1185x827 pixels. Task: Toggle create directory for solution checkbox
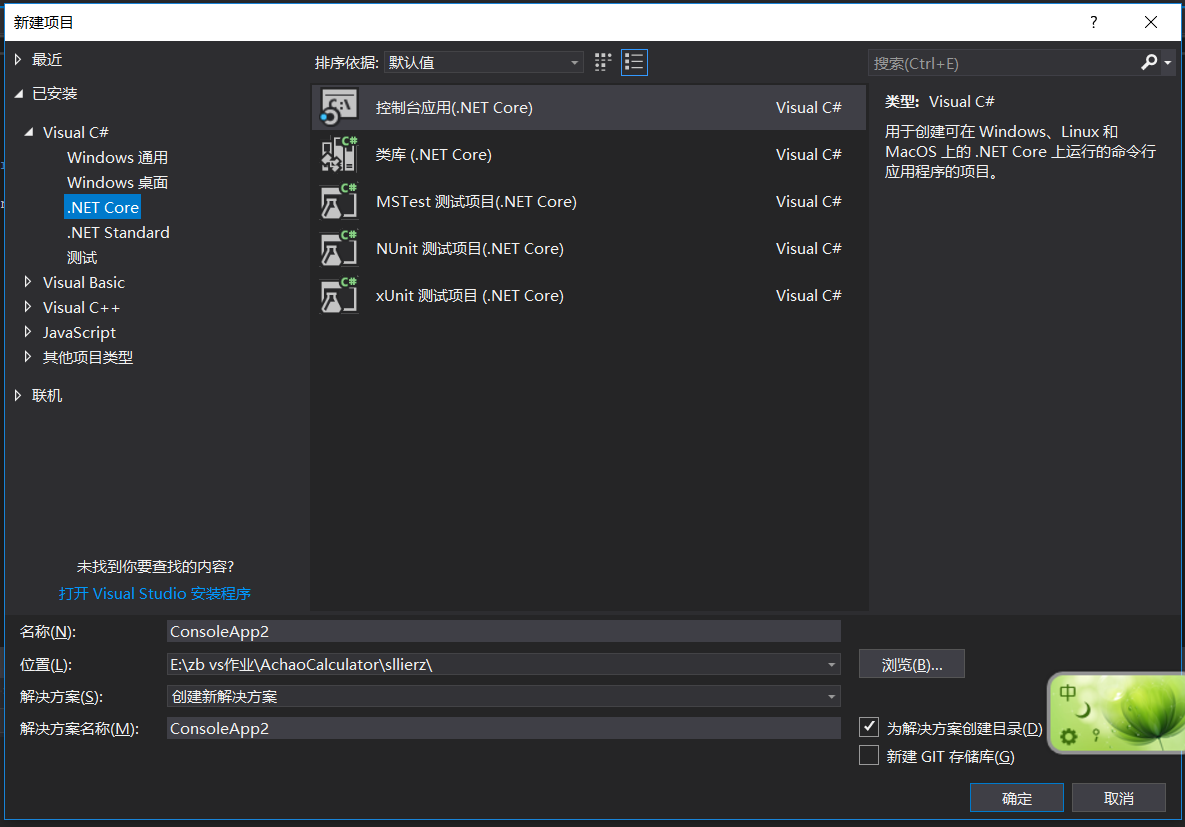click(x=869, y=727)
